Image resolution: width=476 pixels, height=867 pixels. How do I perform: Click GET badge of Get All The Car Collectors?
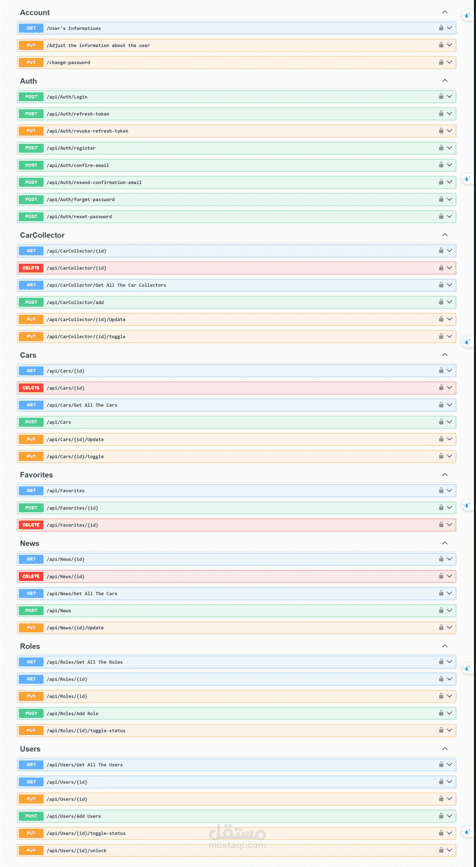(x=31, y=285)
